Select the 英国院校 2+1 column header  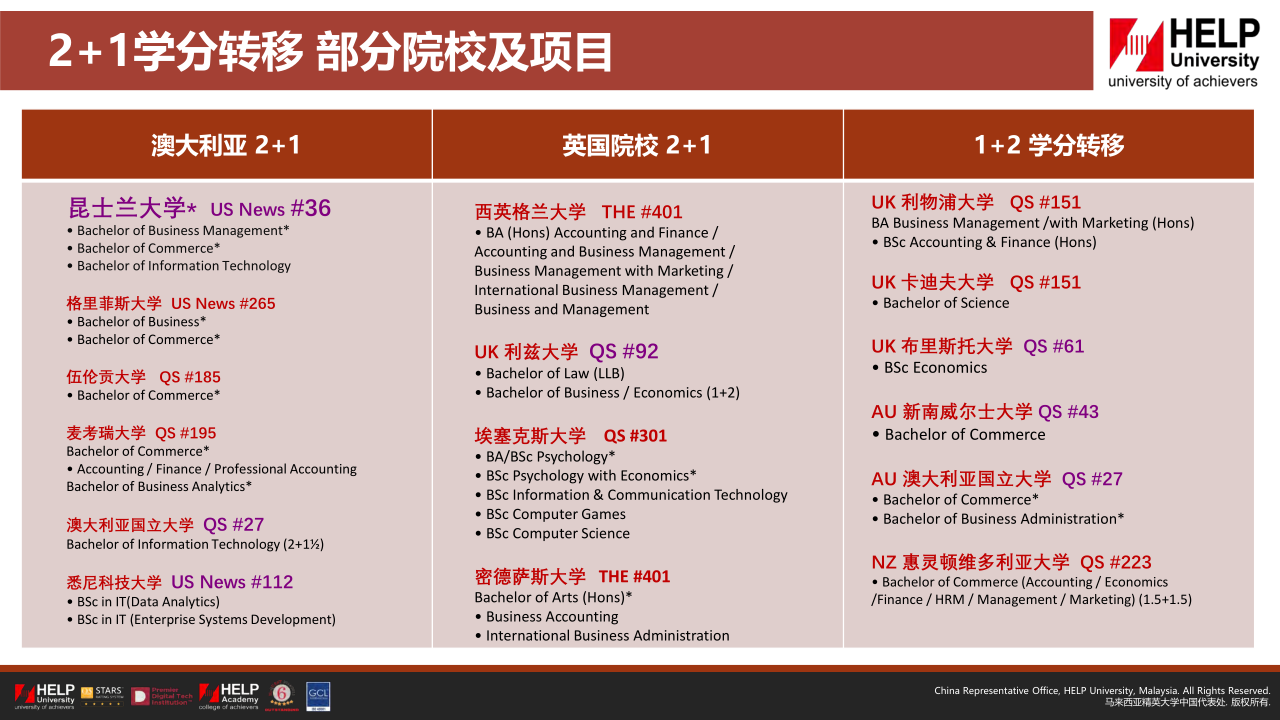(637, 145)
